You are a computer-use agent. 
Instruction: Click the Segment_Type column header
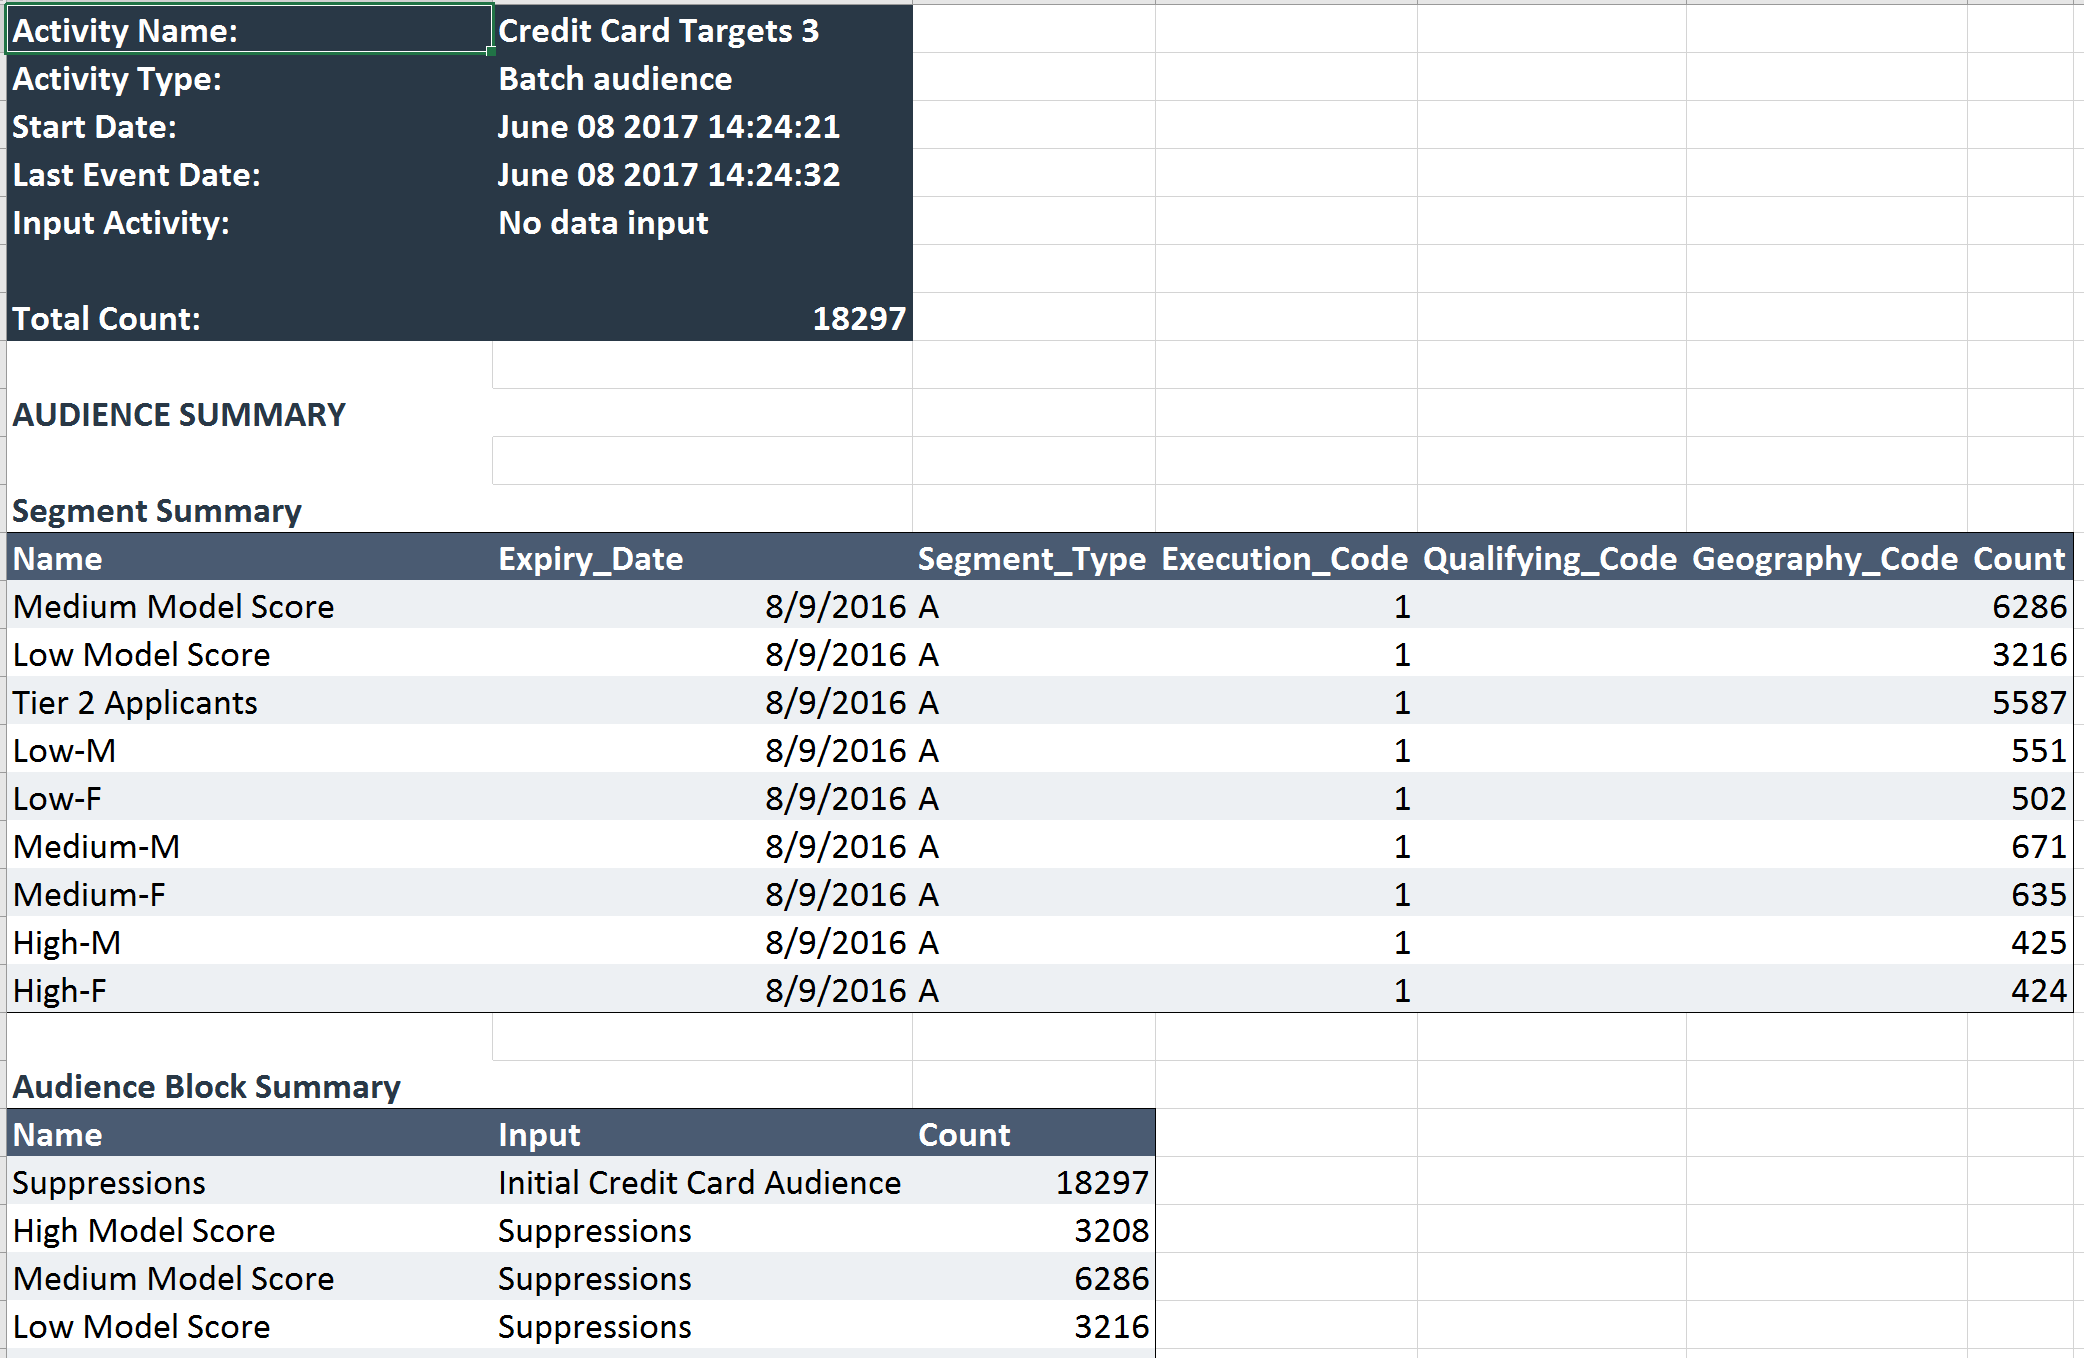tap(1032, 559)
